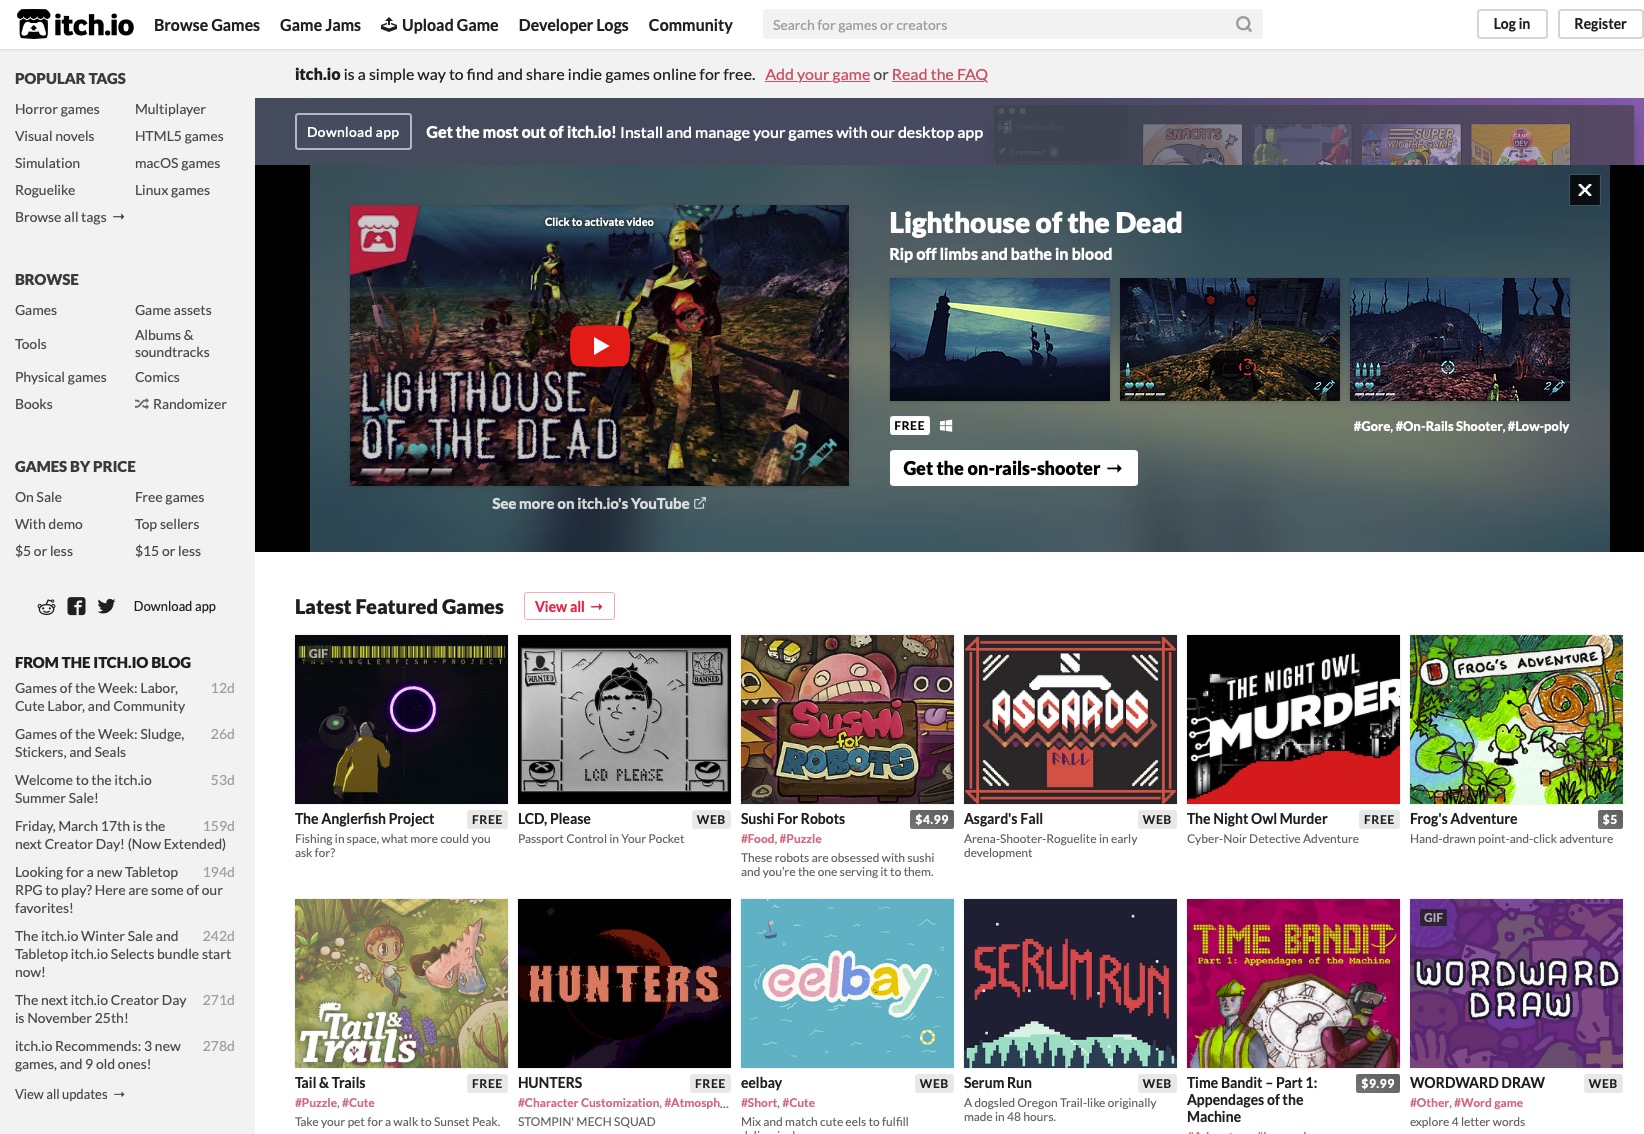The image size is (1644, 1134).
Task: Click the Register button
Action: point(1598,23)
